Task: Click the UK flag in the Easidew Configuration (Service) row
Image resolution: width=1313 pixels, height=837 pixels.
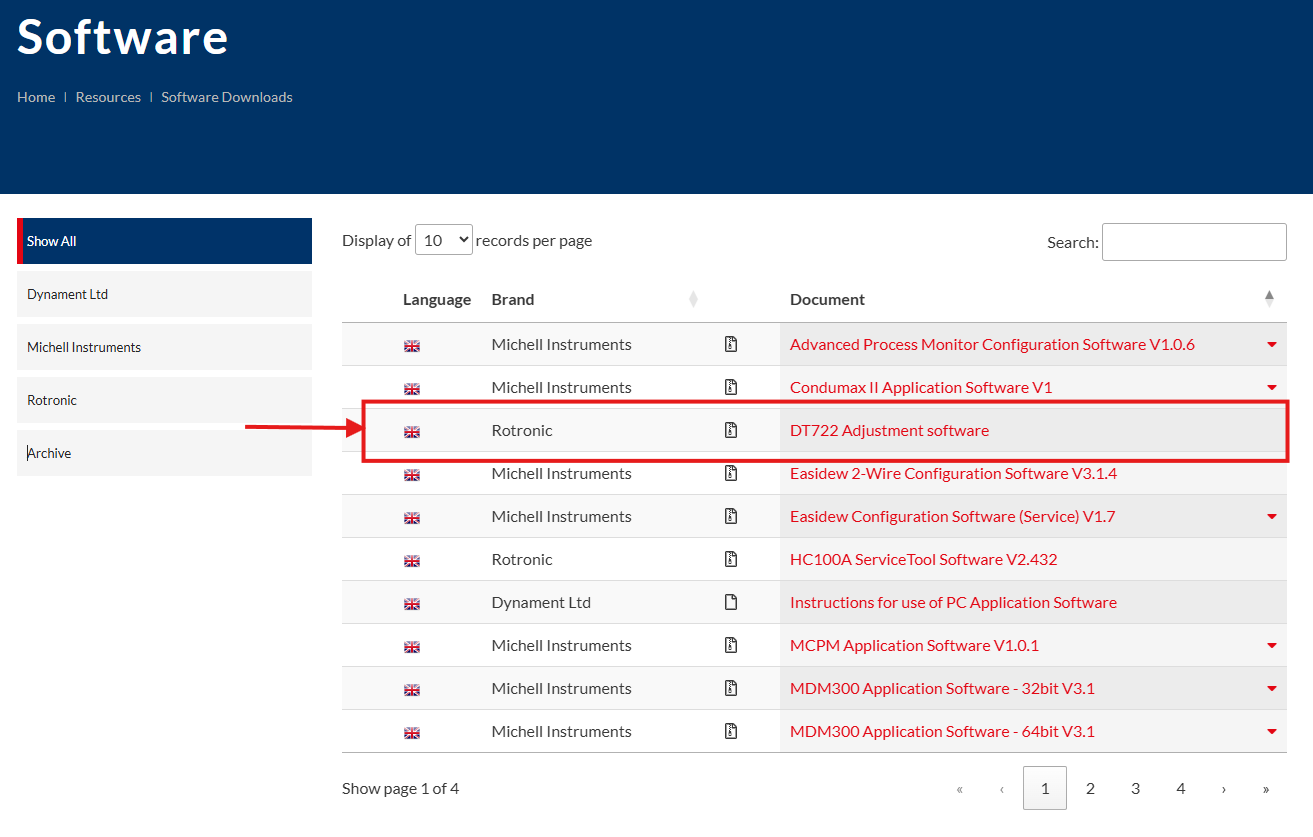Action: 412,518
